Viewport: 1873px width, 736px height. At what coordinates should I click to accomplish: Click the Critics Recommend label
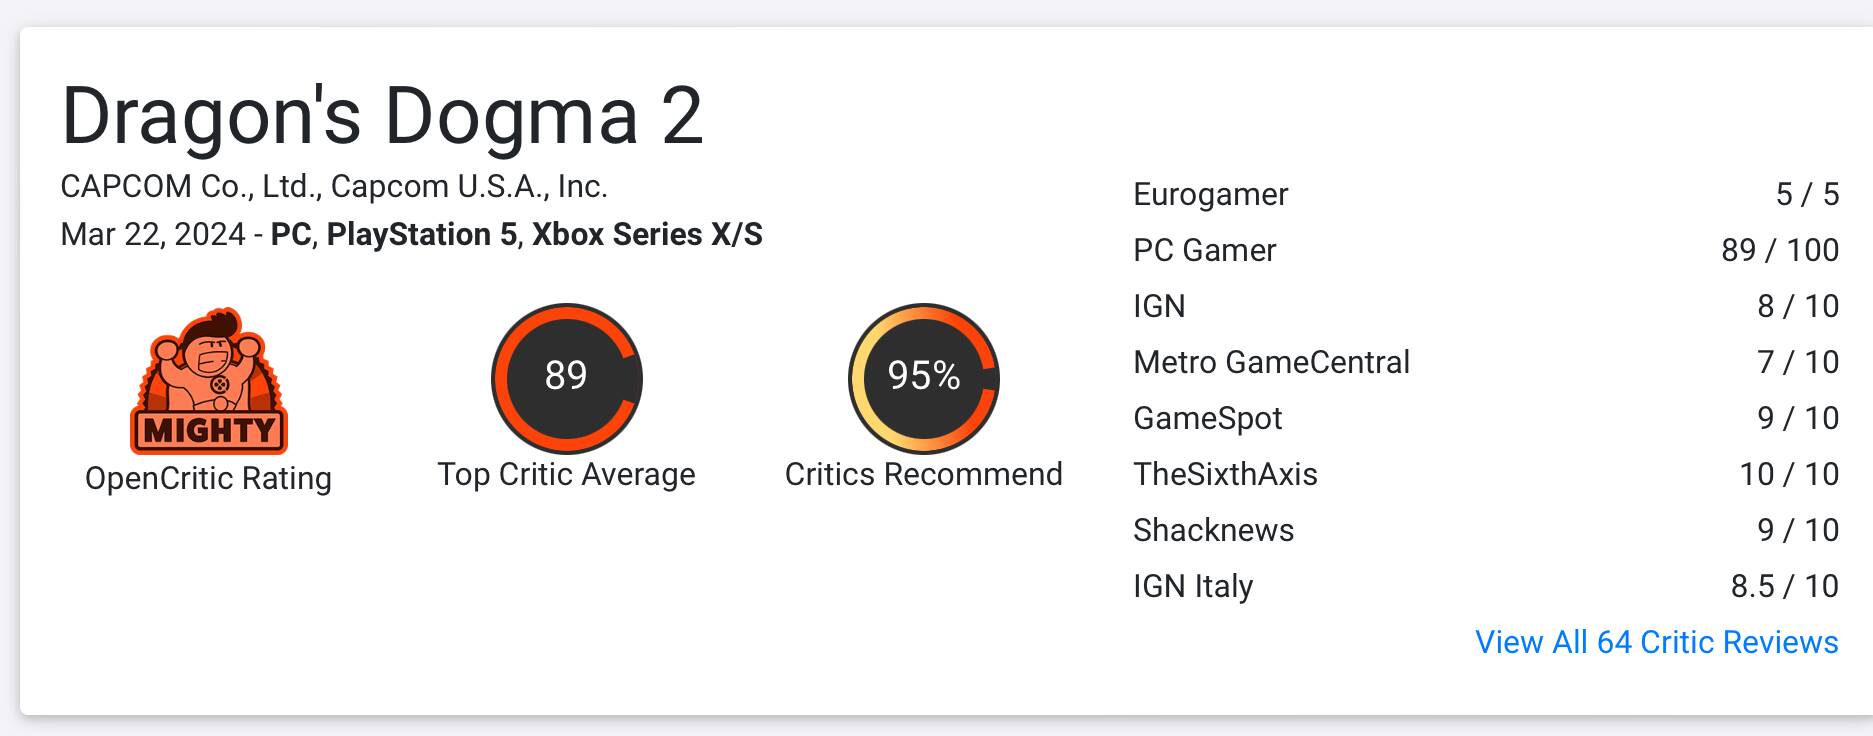click(923, 474)
